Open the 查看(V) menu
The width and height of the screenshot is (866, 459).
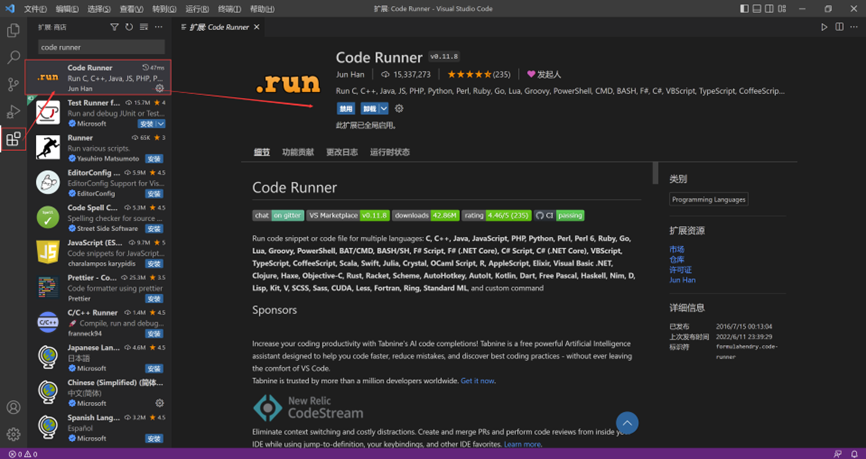pos(131,9)
